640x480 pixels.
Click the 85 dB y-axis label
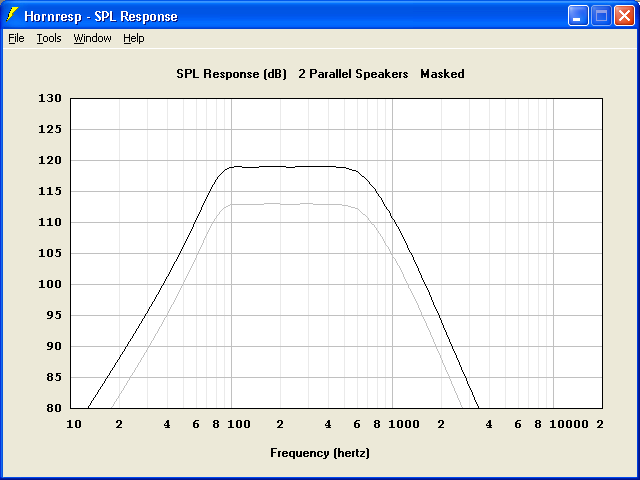53,378
